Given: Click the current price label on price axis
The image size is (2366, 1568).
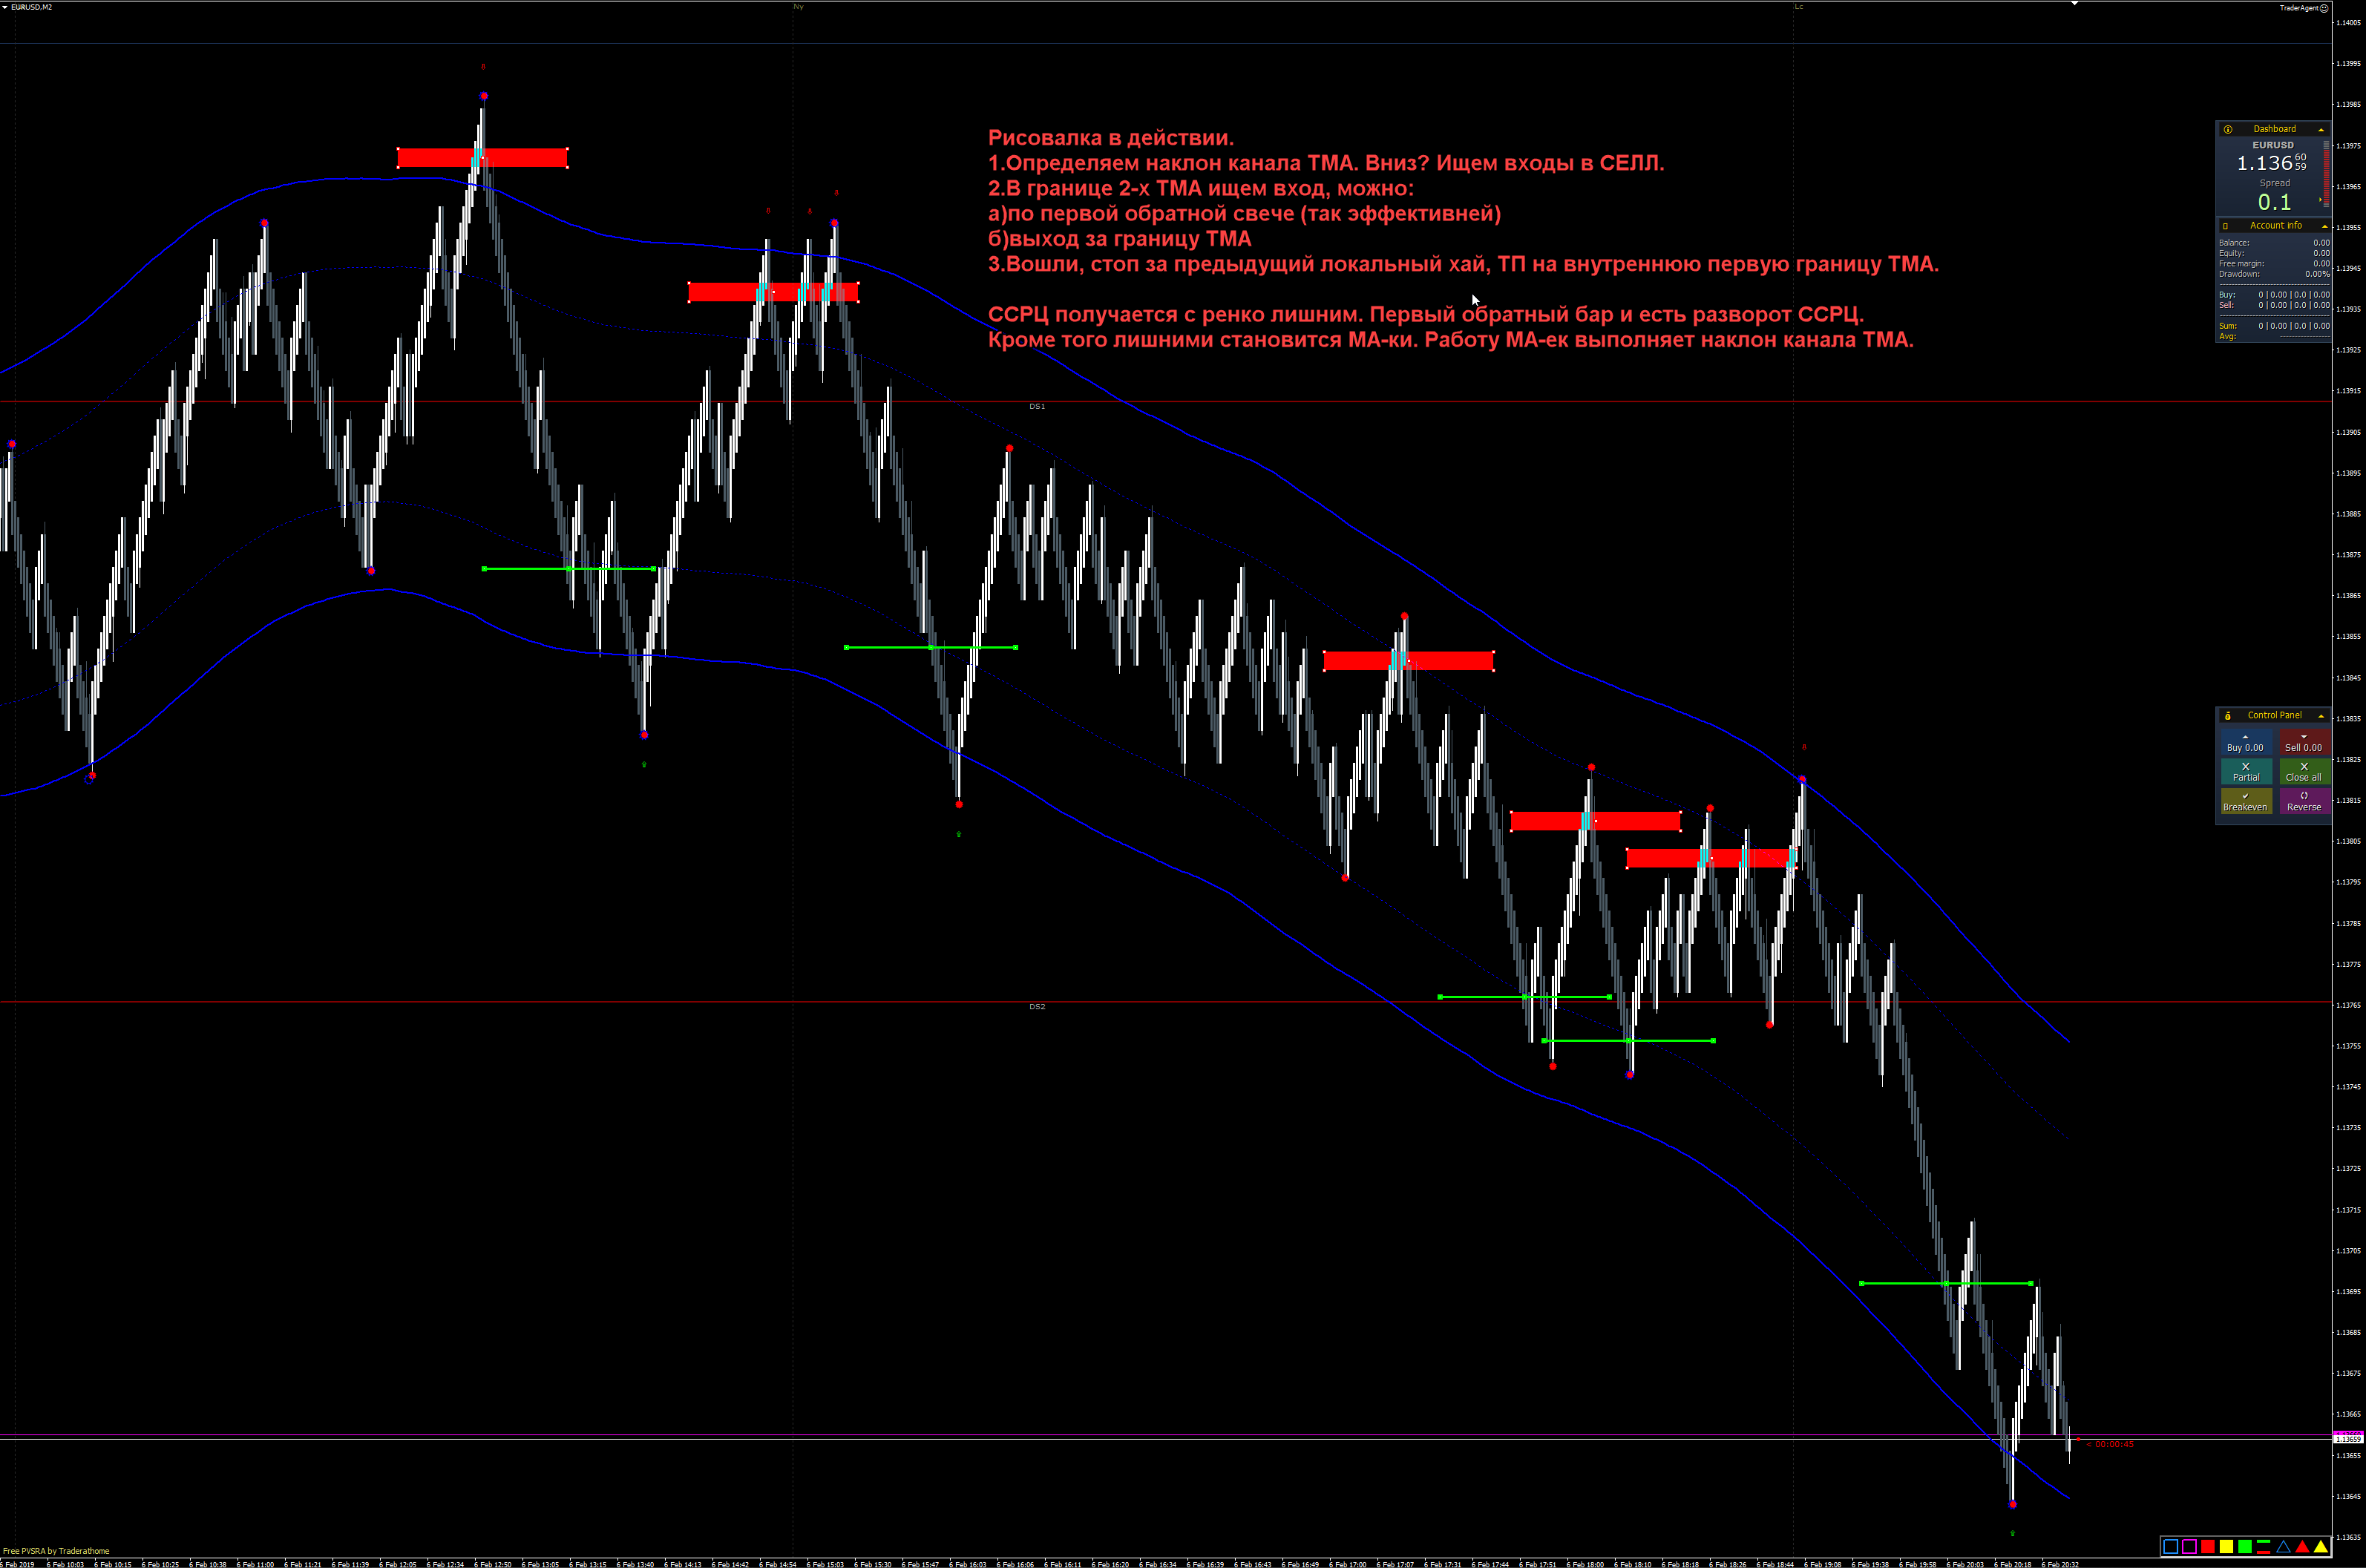Looking at the screenshot, I should point(2348,1439).
